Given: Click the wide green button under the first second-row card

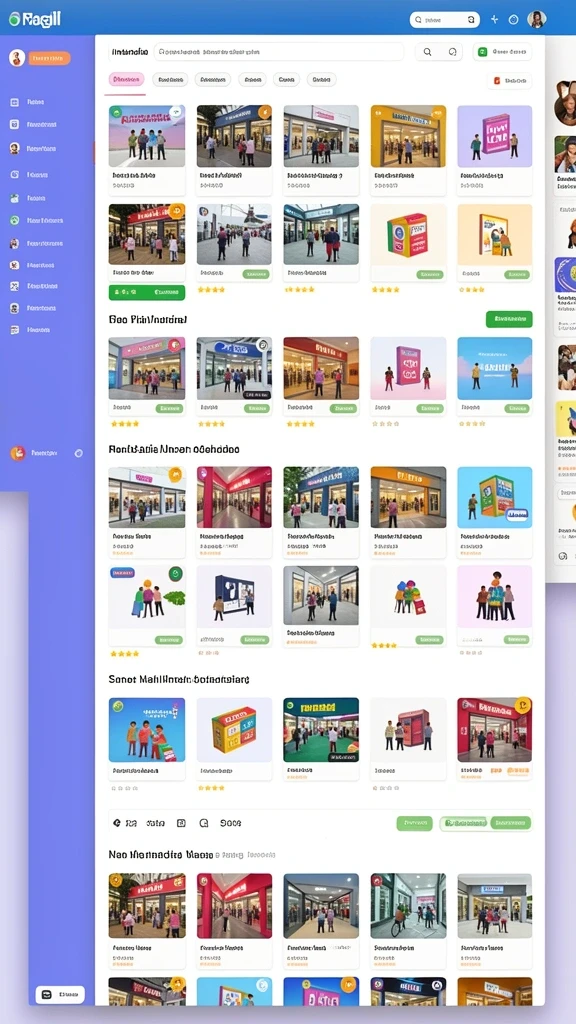Looking at the screenshot, I should point(146,293).
